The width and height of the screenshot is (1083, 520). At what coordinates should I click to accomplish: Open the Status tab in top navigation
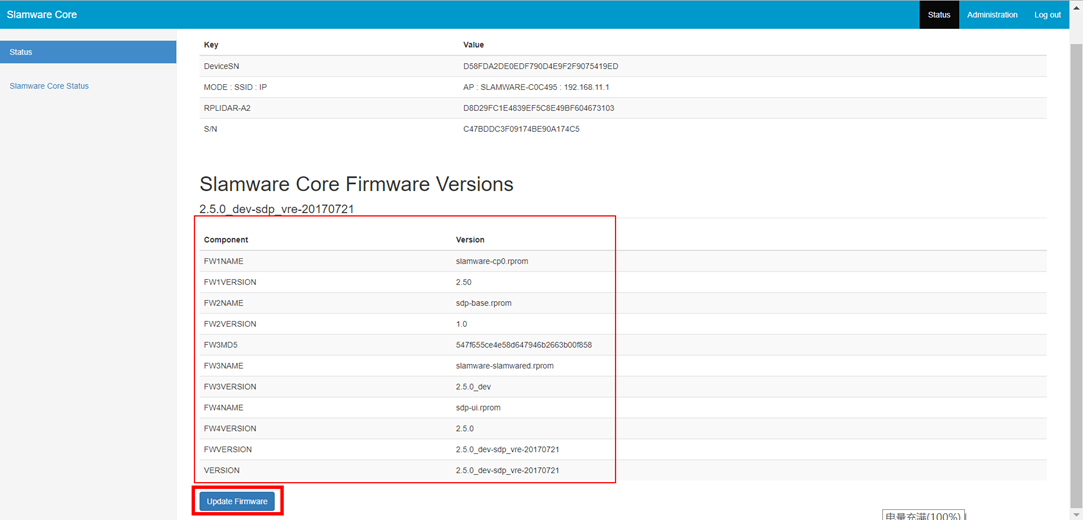tap(939, 15)
